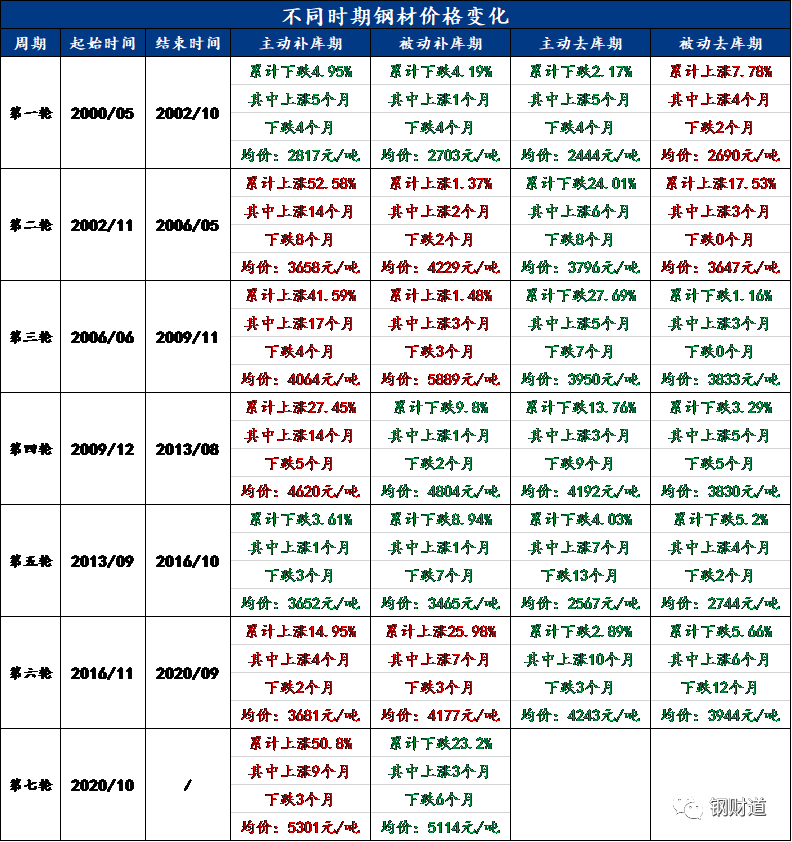Click the 周期 column header

[29, 44]
